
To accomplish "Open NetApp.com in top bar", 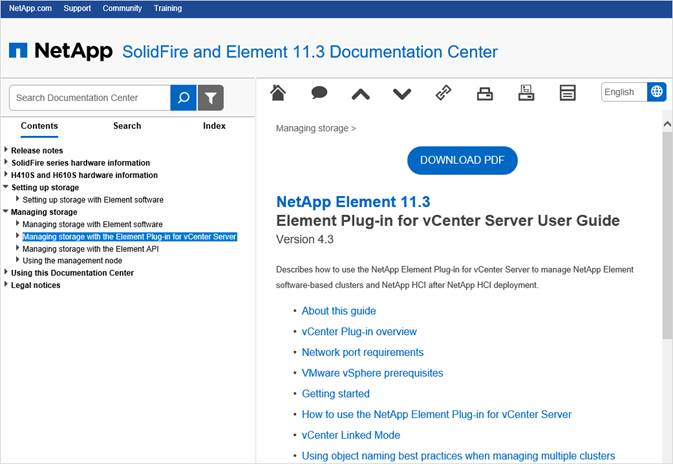I will (30, 8).
